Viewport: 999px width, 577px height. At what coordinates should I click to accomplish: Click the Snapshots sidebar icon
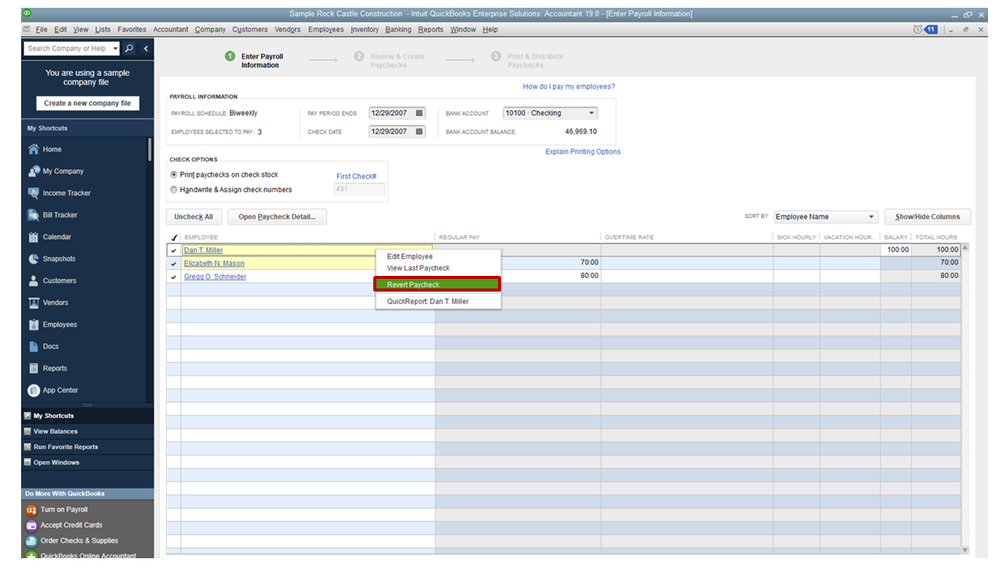pyautogui.click(x=33, y=259)
